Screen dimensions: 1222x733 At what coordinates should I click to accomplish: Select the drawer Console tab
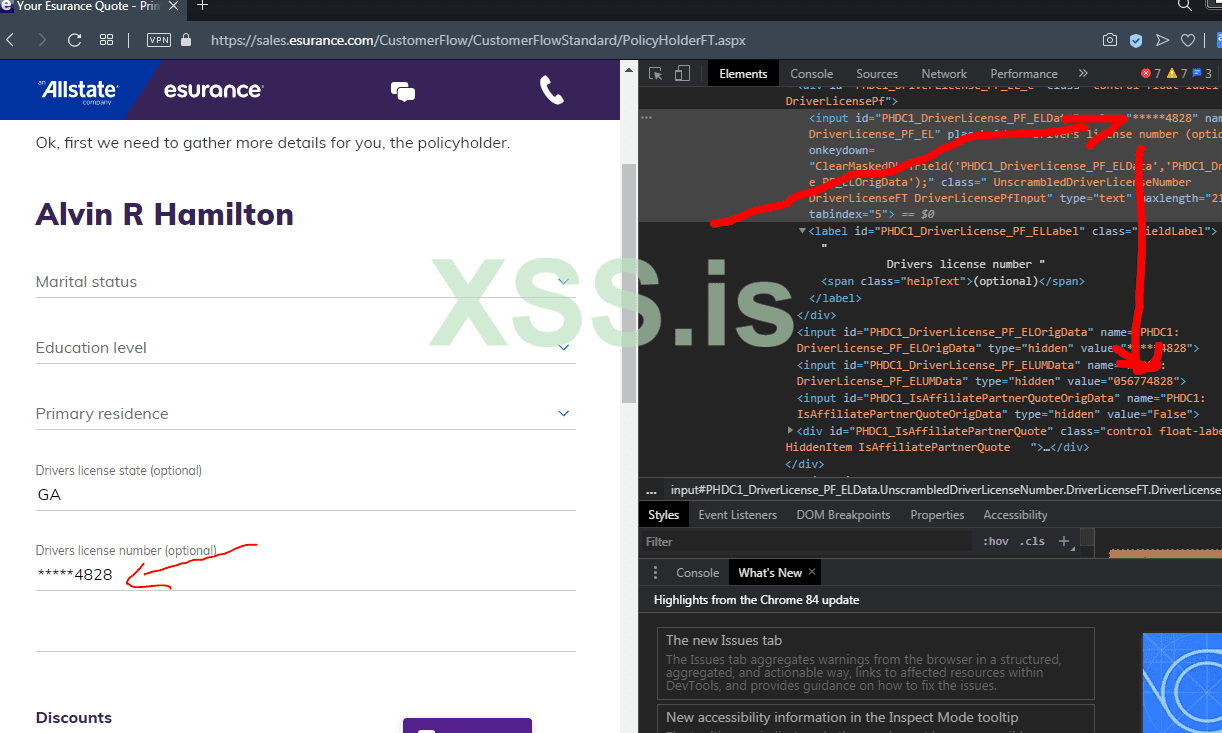697,573
